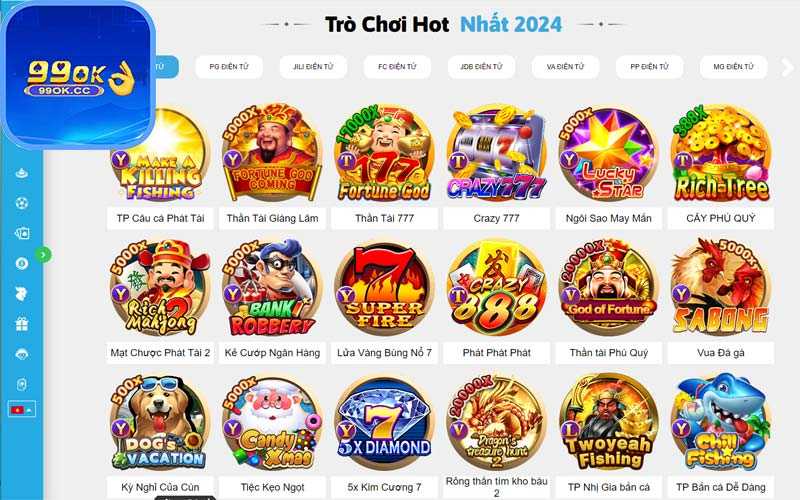The height and width of the screenshot is (500, 800).
Task: Select the rooster sidebar icon
Action: coord(21,294)
